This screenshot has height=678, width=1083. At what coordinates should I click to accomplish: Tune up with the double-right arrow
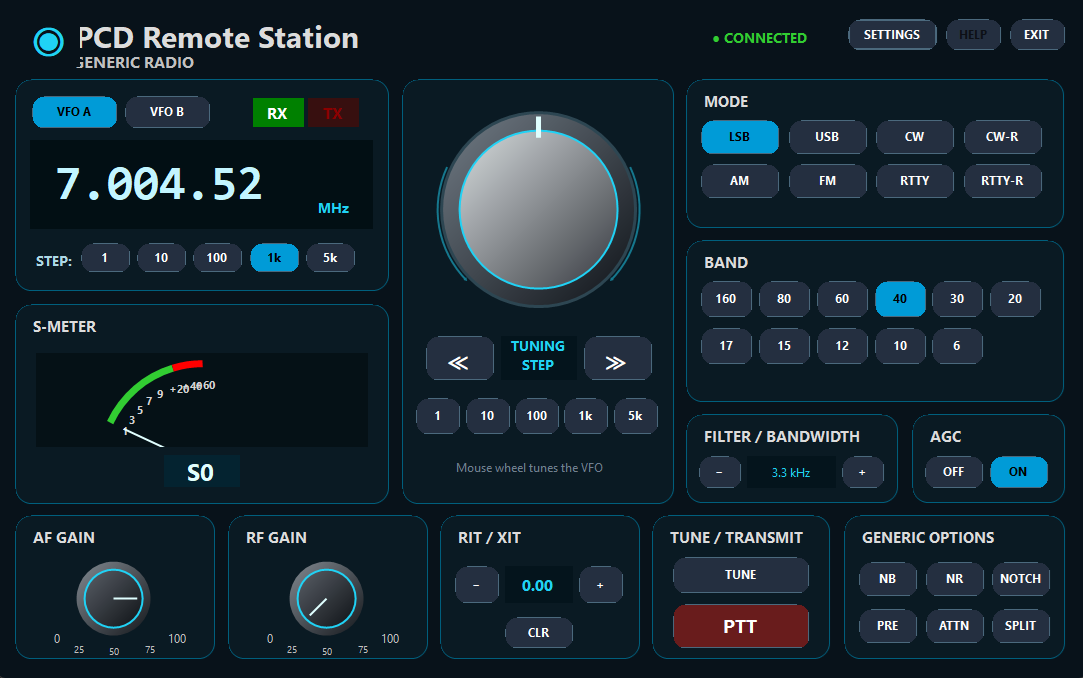(x=617, y=358)
